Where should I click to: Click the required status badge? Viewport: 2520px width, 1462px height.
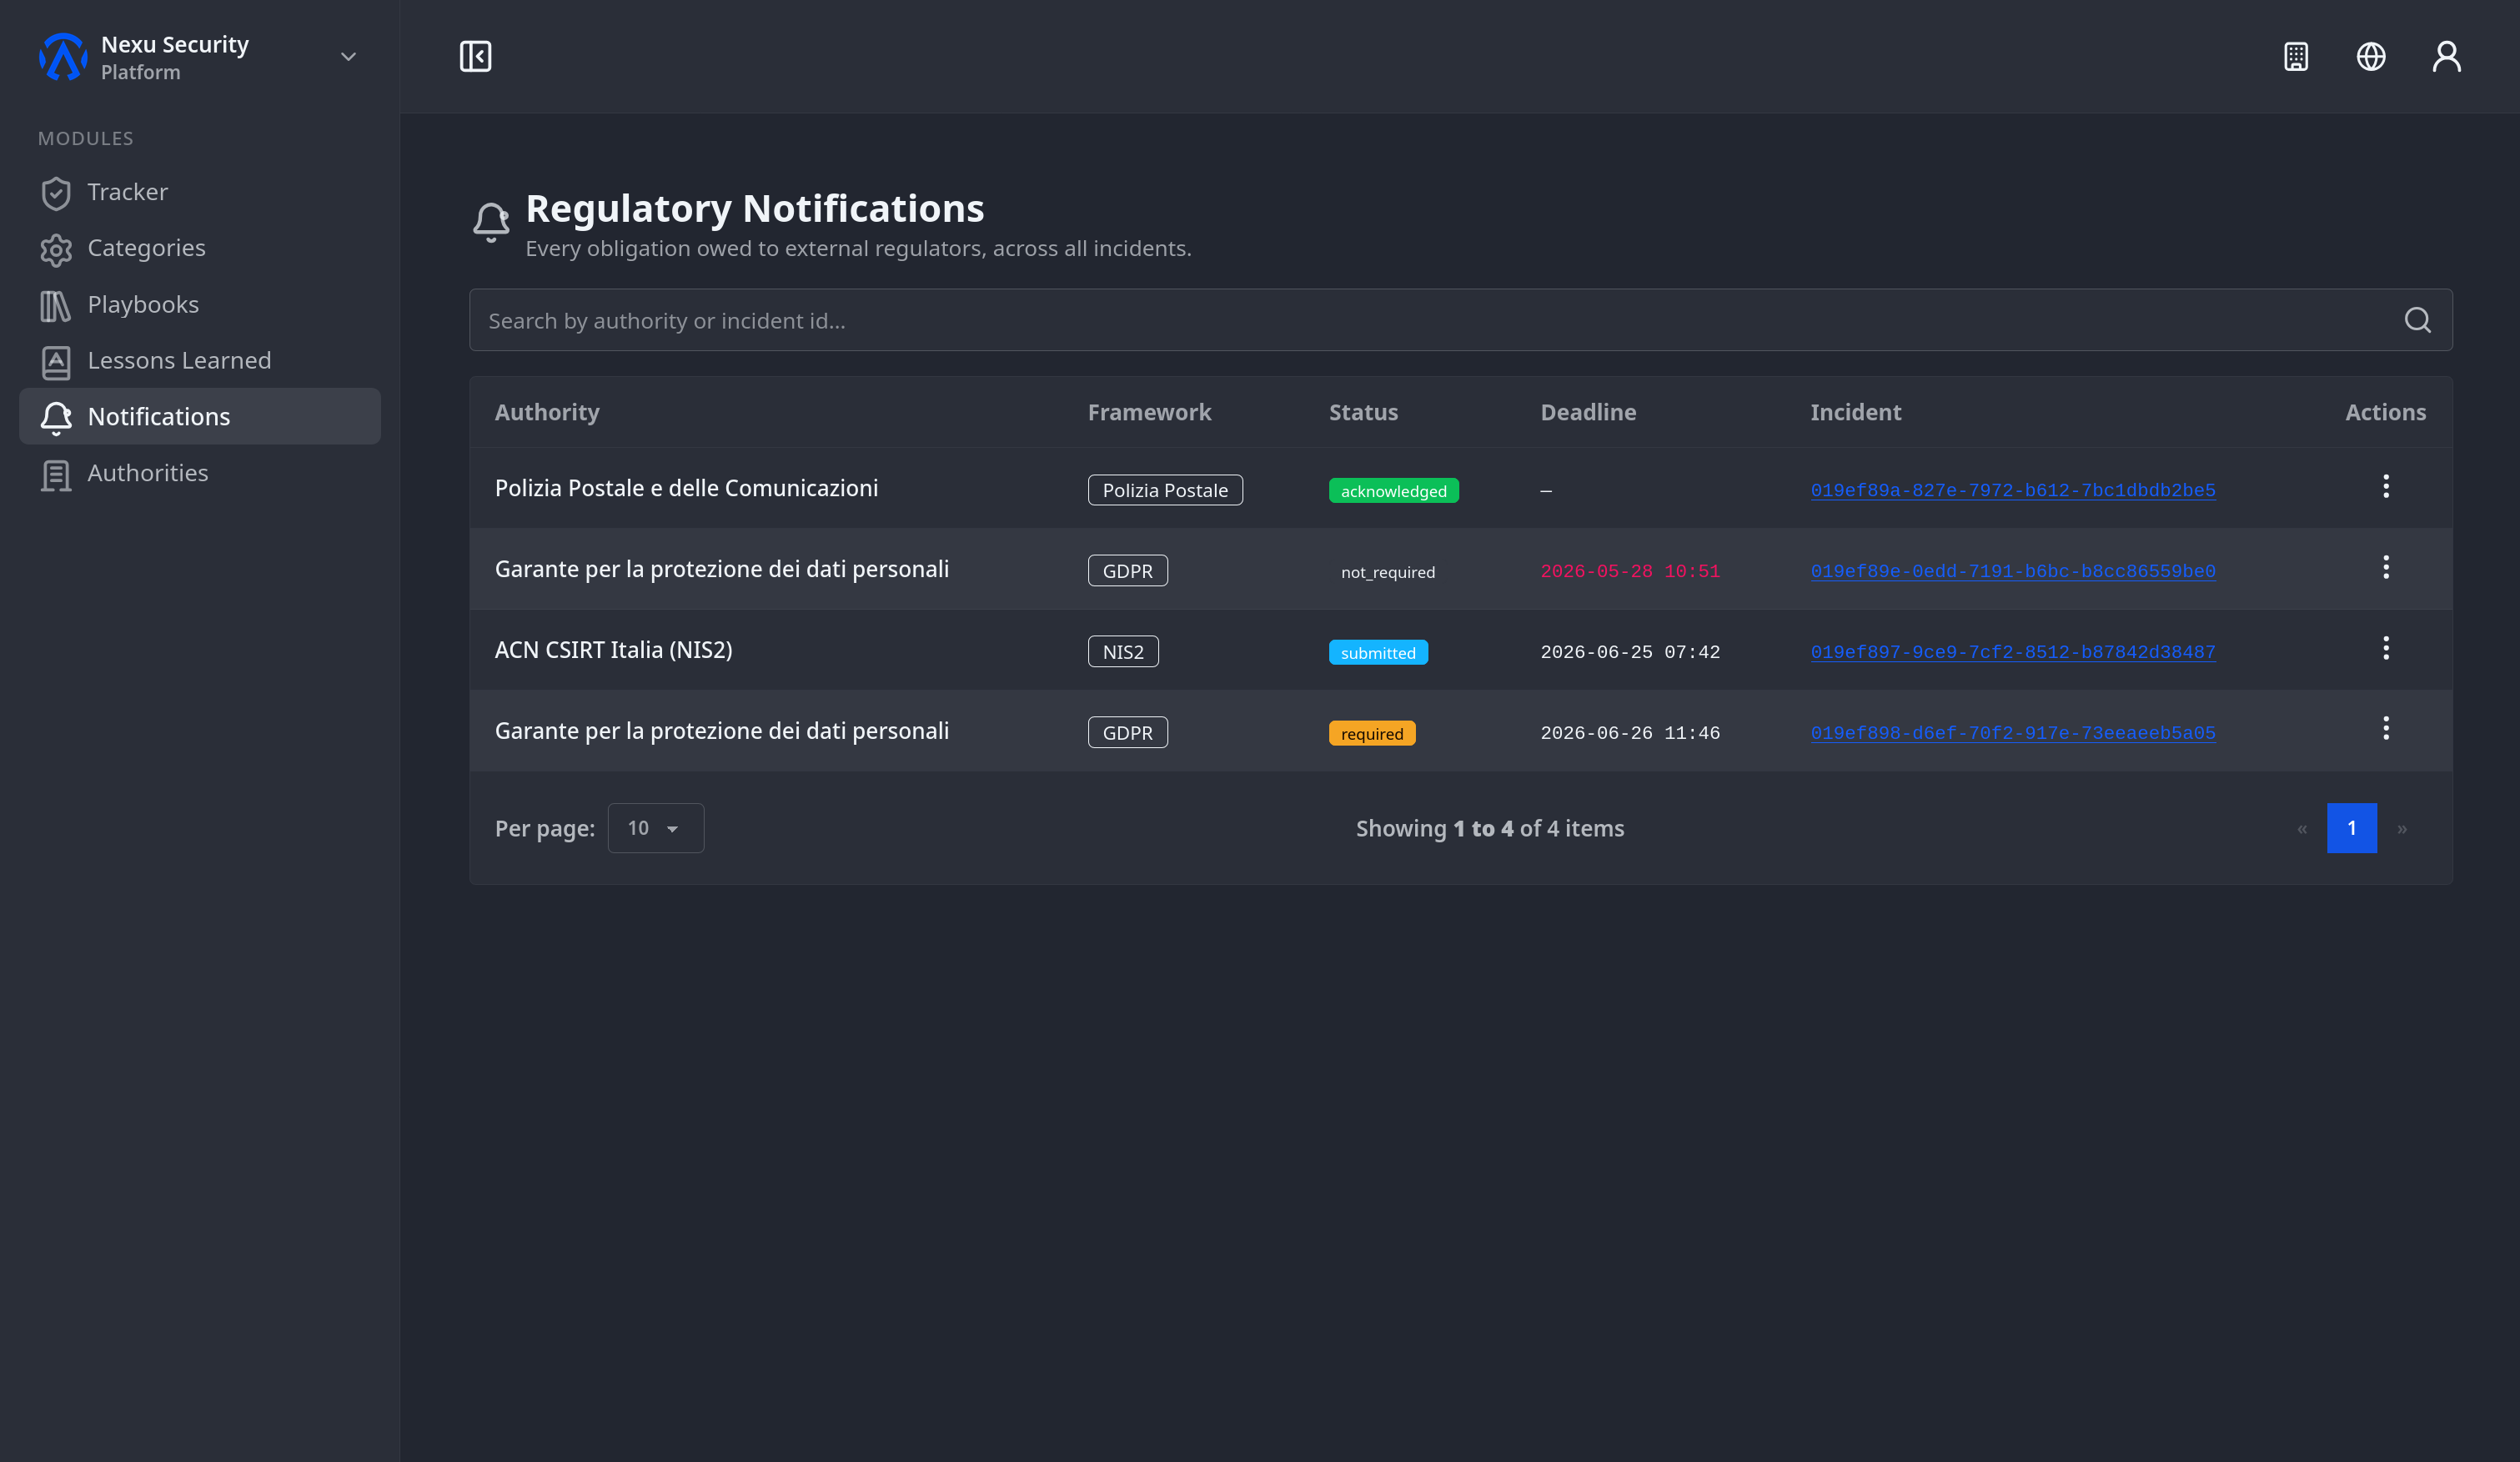pyautogui.click(x=1372, y=734)
